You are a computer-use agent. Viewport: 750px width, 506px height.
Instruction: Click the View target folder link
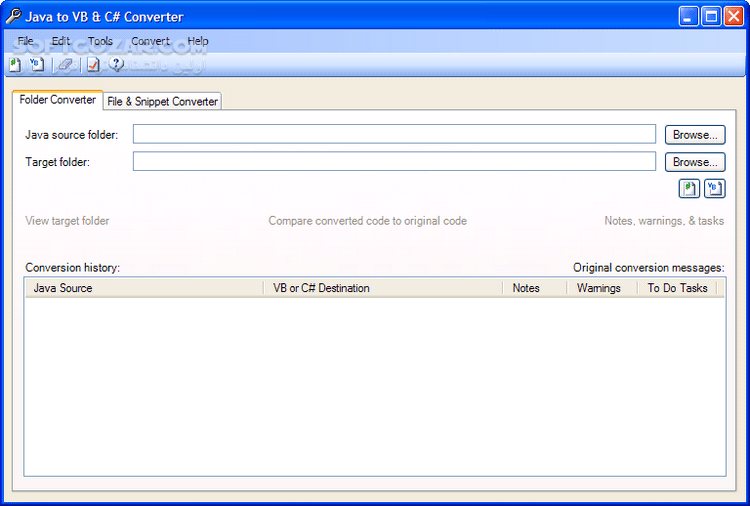[67, 221]
